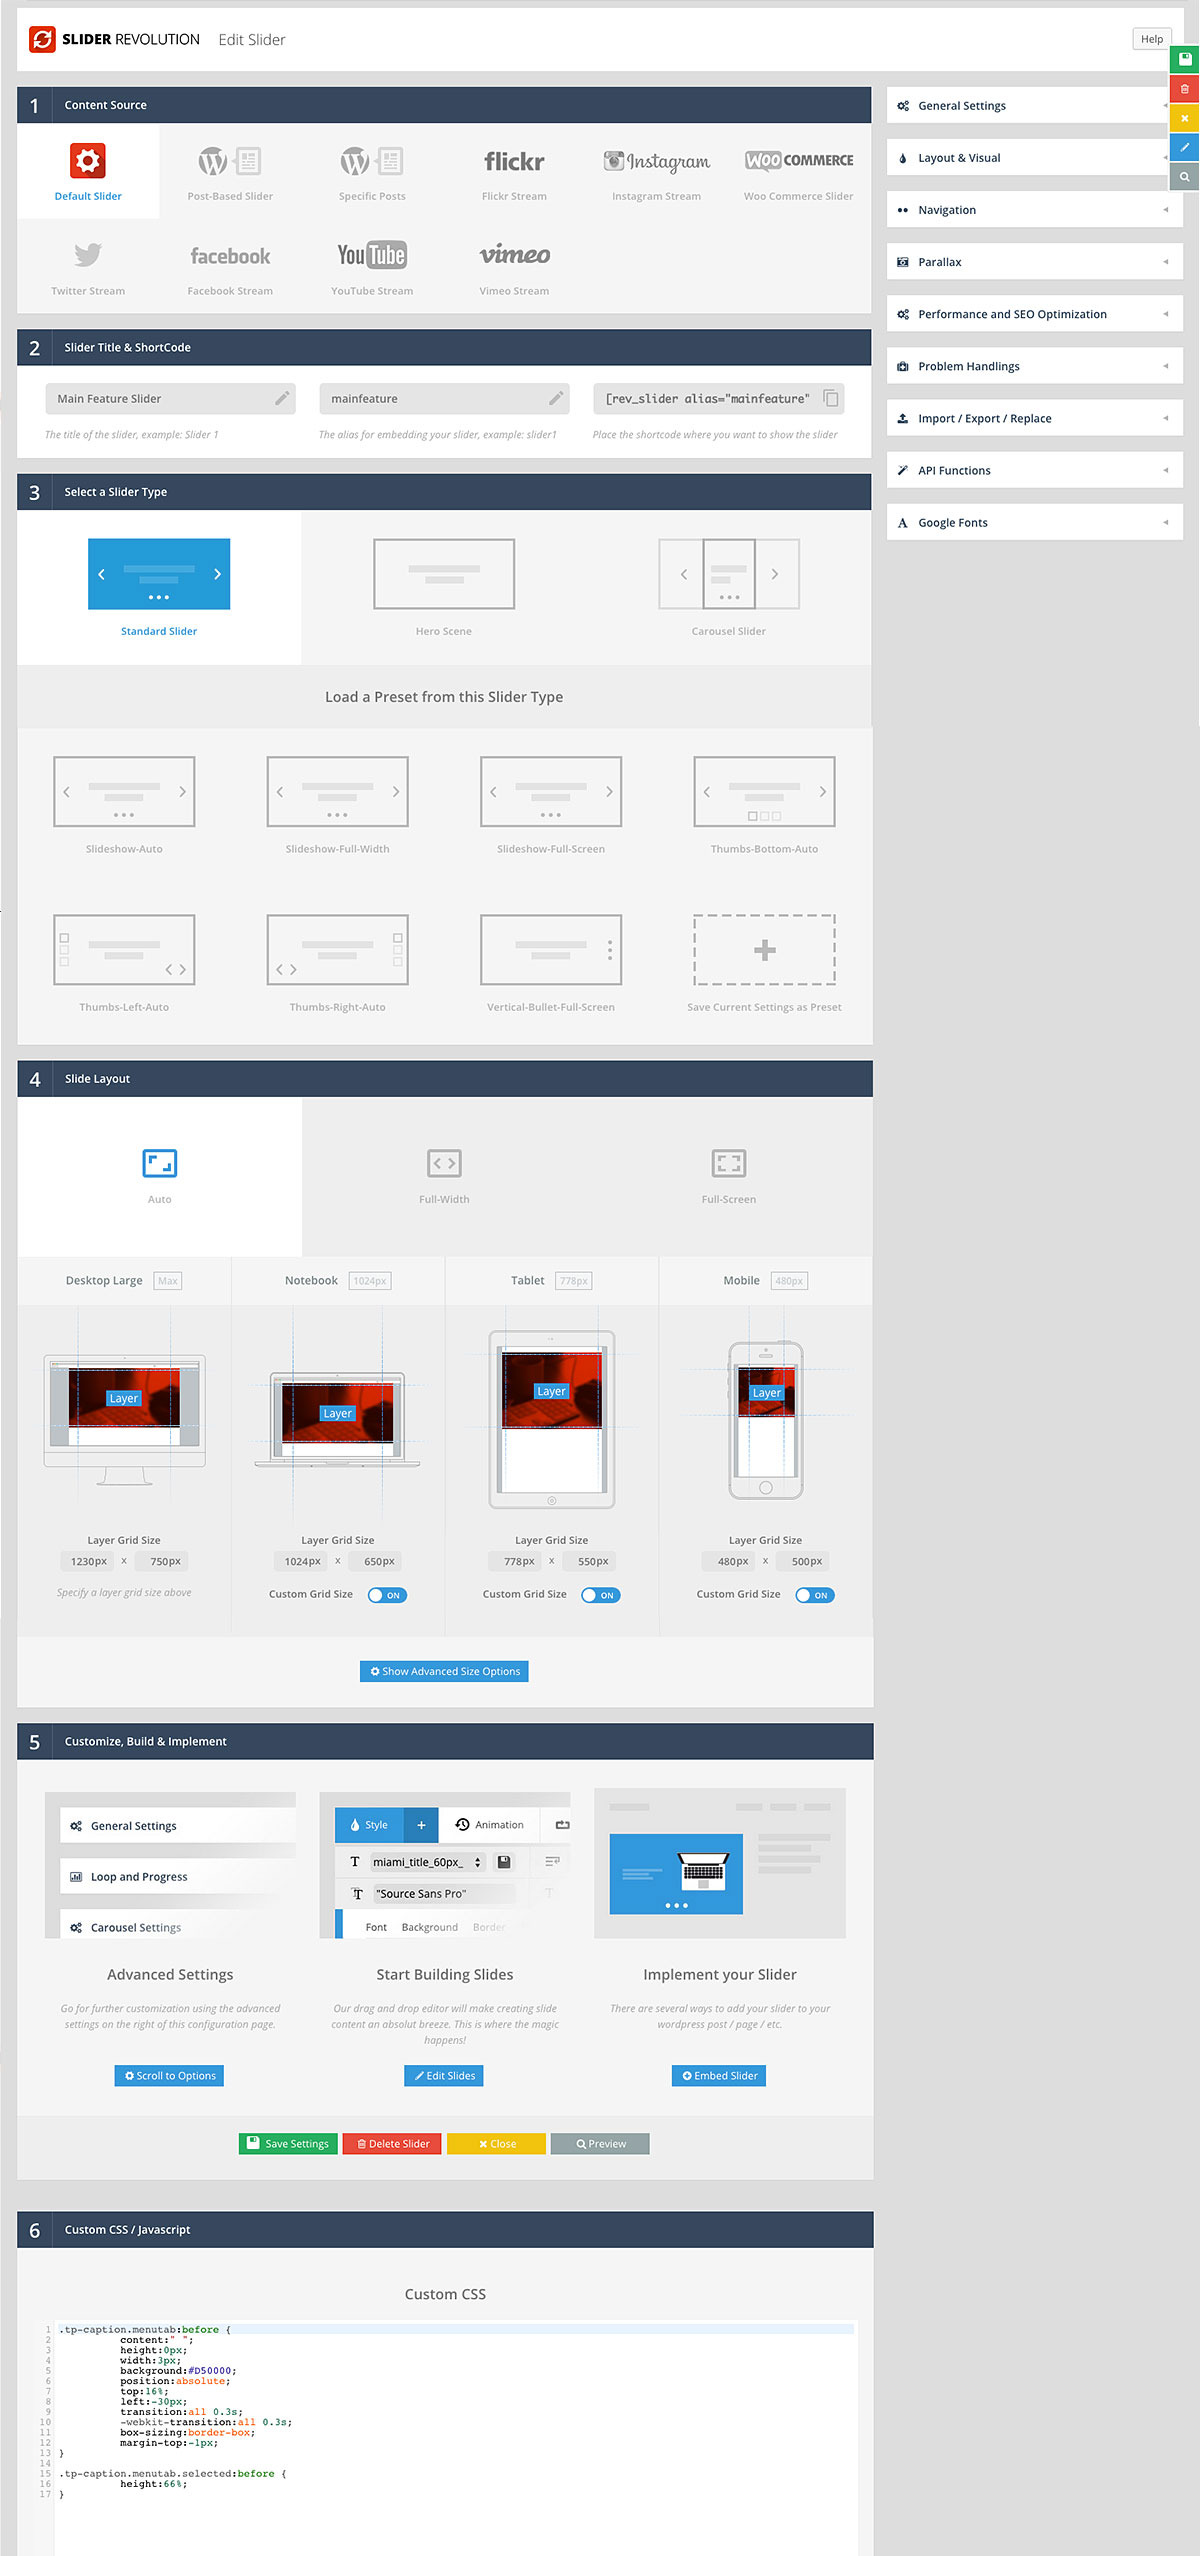Click the Animation tab in editor preview
This screenshot has height=2556, width=1200.
click(489, 1825)
